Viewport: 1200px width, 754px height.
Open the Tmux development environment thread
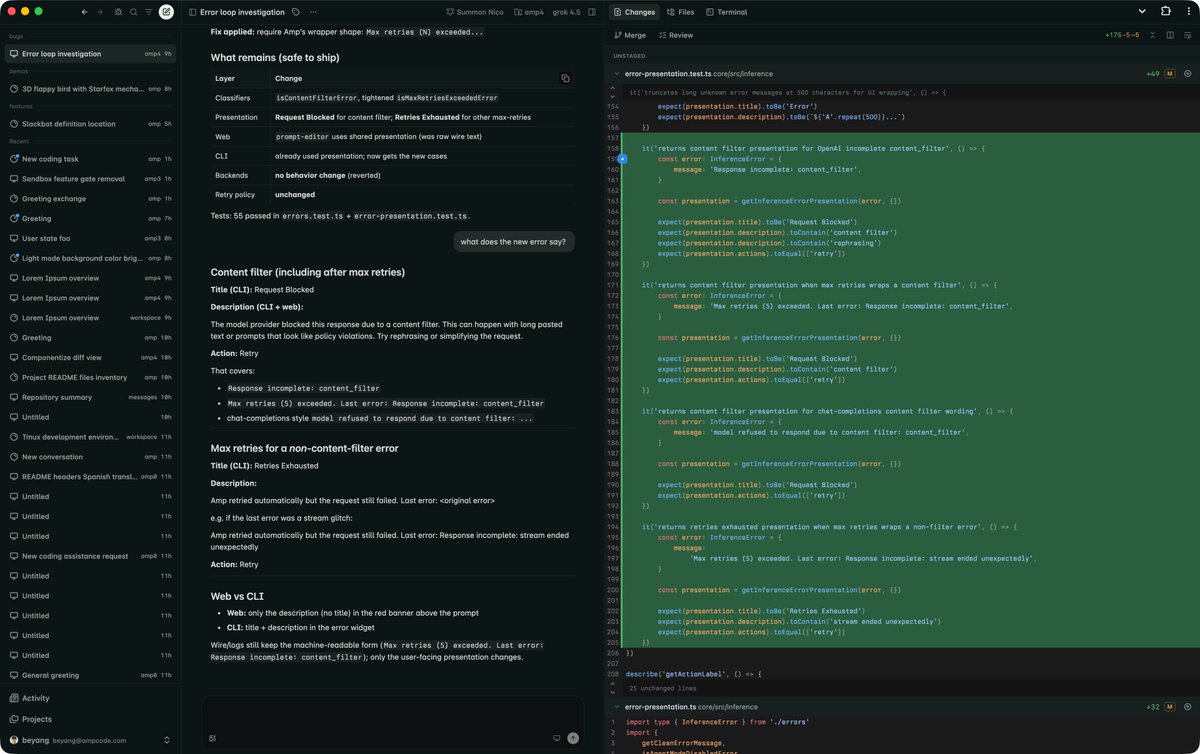click(x=90, y=437)
